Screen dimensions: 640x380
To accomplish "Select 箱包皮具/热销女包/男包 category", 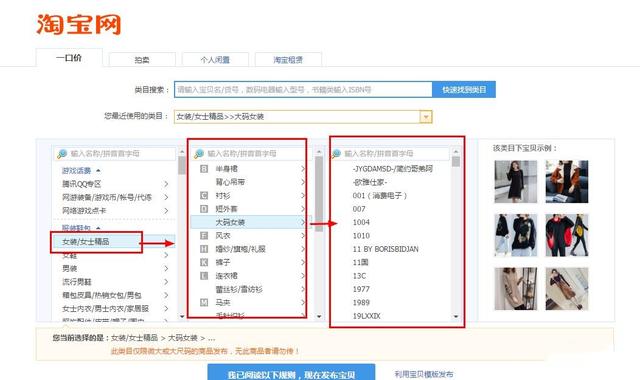I will click(102, 295).
